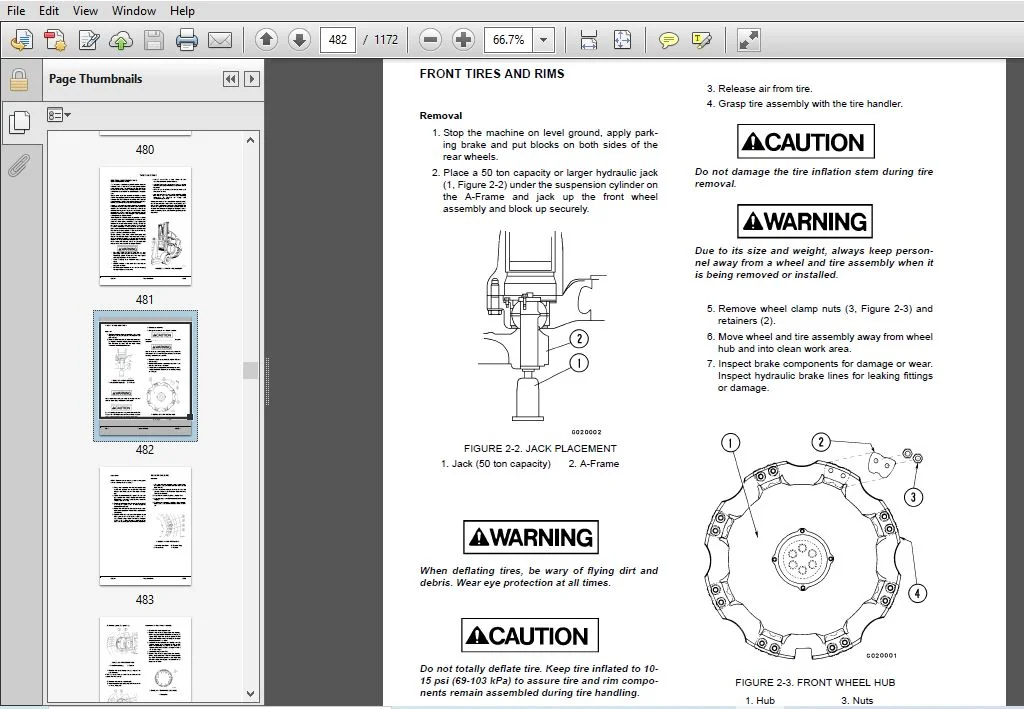Click the caption 'FIGURE 2-3. FRONT WHEEL HUB'
Image resolution: width=1024 pixels, height=709 pixels.
[815, 682]
